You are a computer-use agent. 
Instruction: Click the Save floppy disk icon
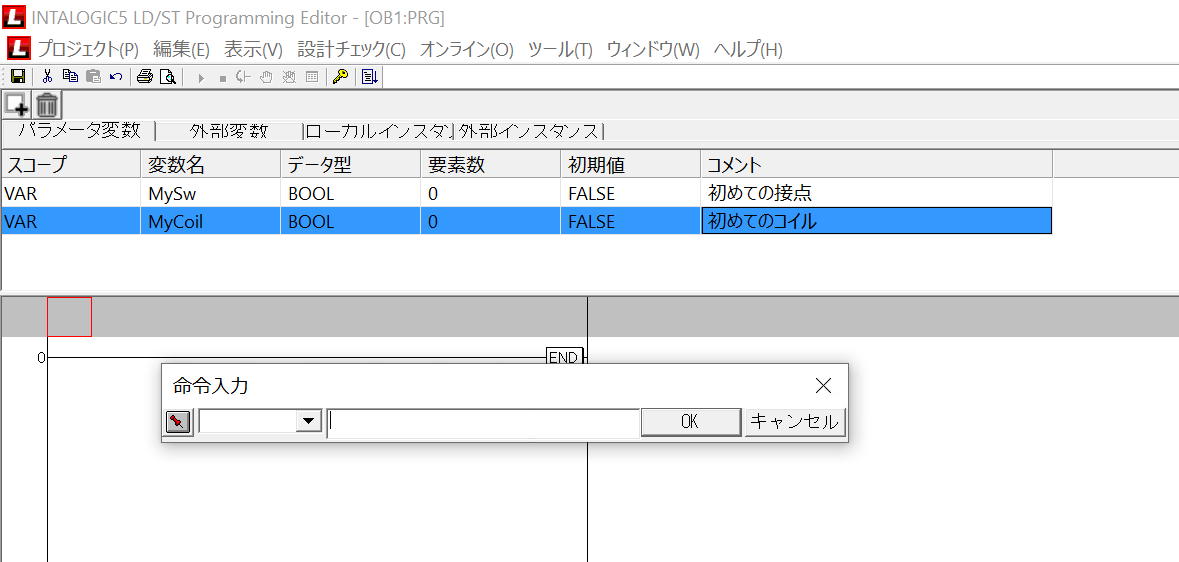pyautogui.click(x=17, y=77)
